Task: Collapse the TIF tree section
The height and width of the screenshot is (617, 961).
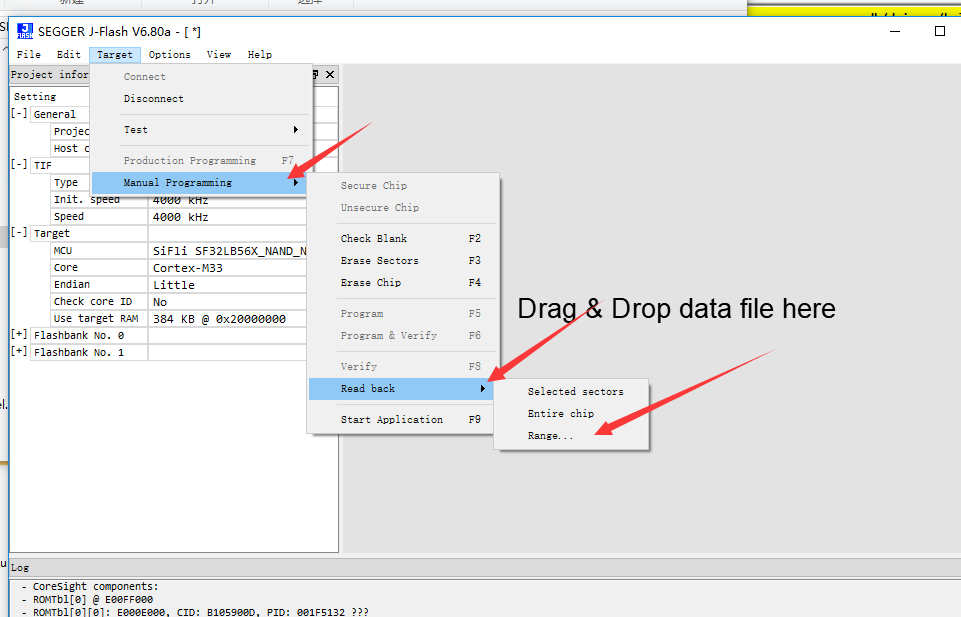Action: click(19, 165)
